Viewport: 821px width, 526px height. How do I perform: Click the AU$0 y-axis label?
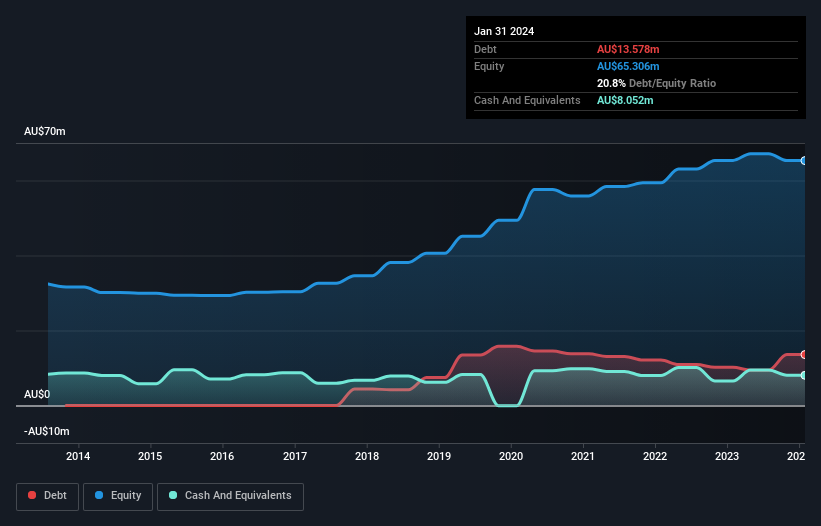(37, 394)
